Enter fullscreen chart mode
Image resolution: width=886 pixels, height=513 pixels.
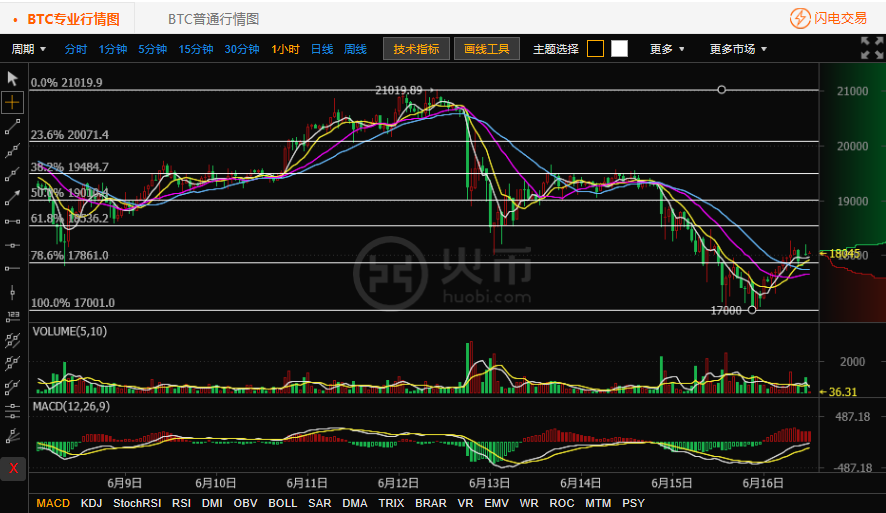tap(871, 48)
